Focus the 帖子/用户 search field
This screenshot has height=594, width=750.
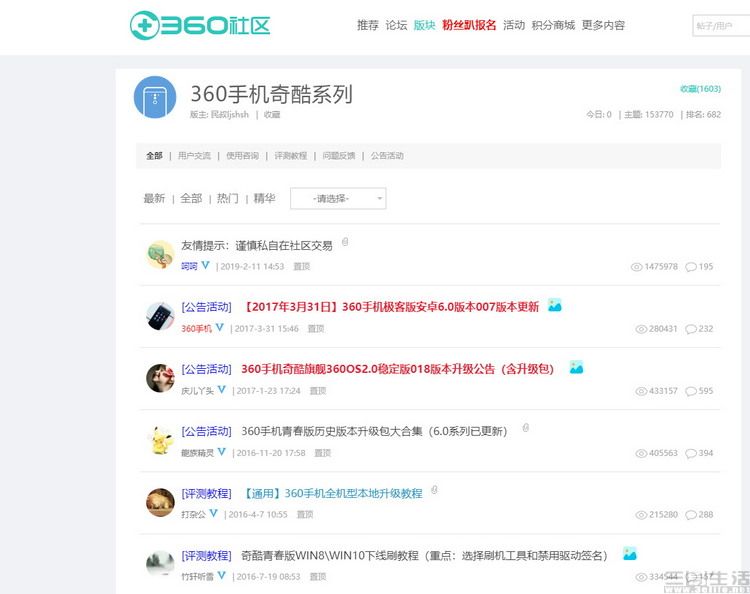(x=720, y=26)
